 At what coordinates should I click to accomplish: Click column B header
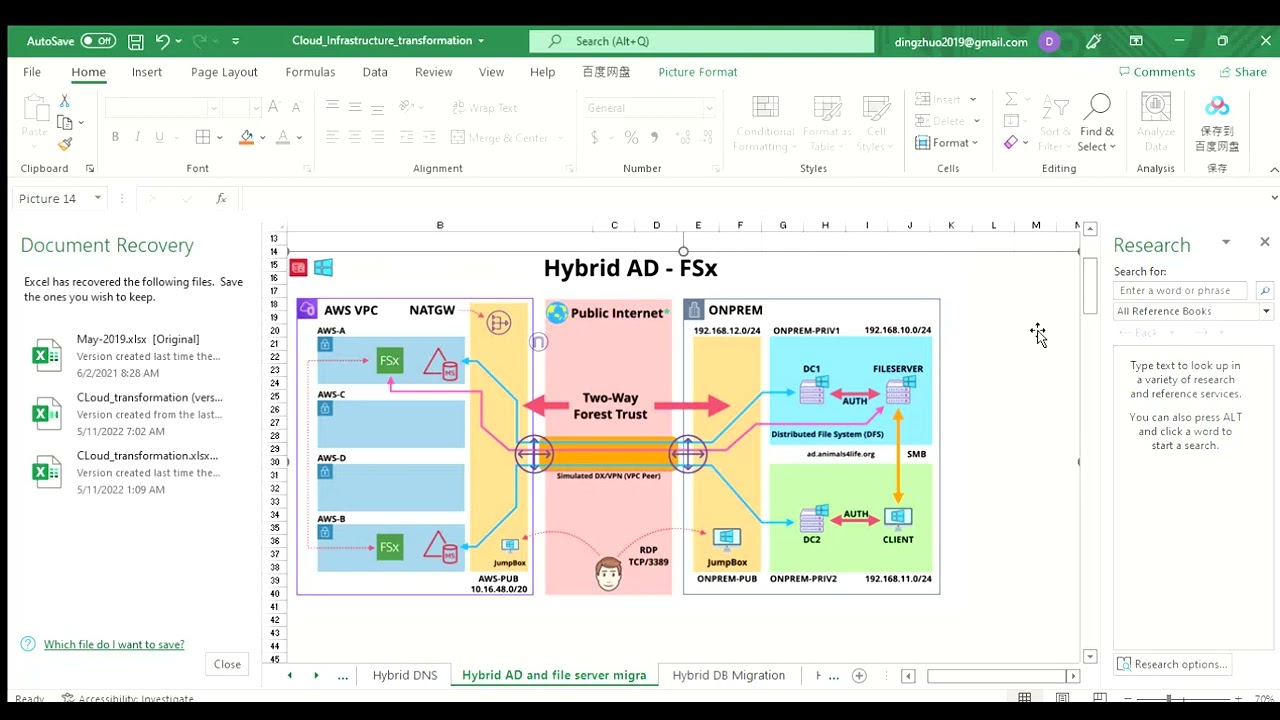(440, 225)
